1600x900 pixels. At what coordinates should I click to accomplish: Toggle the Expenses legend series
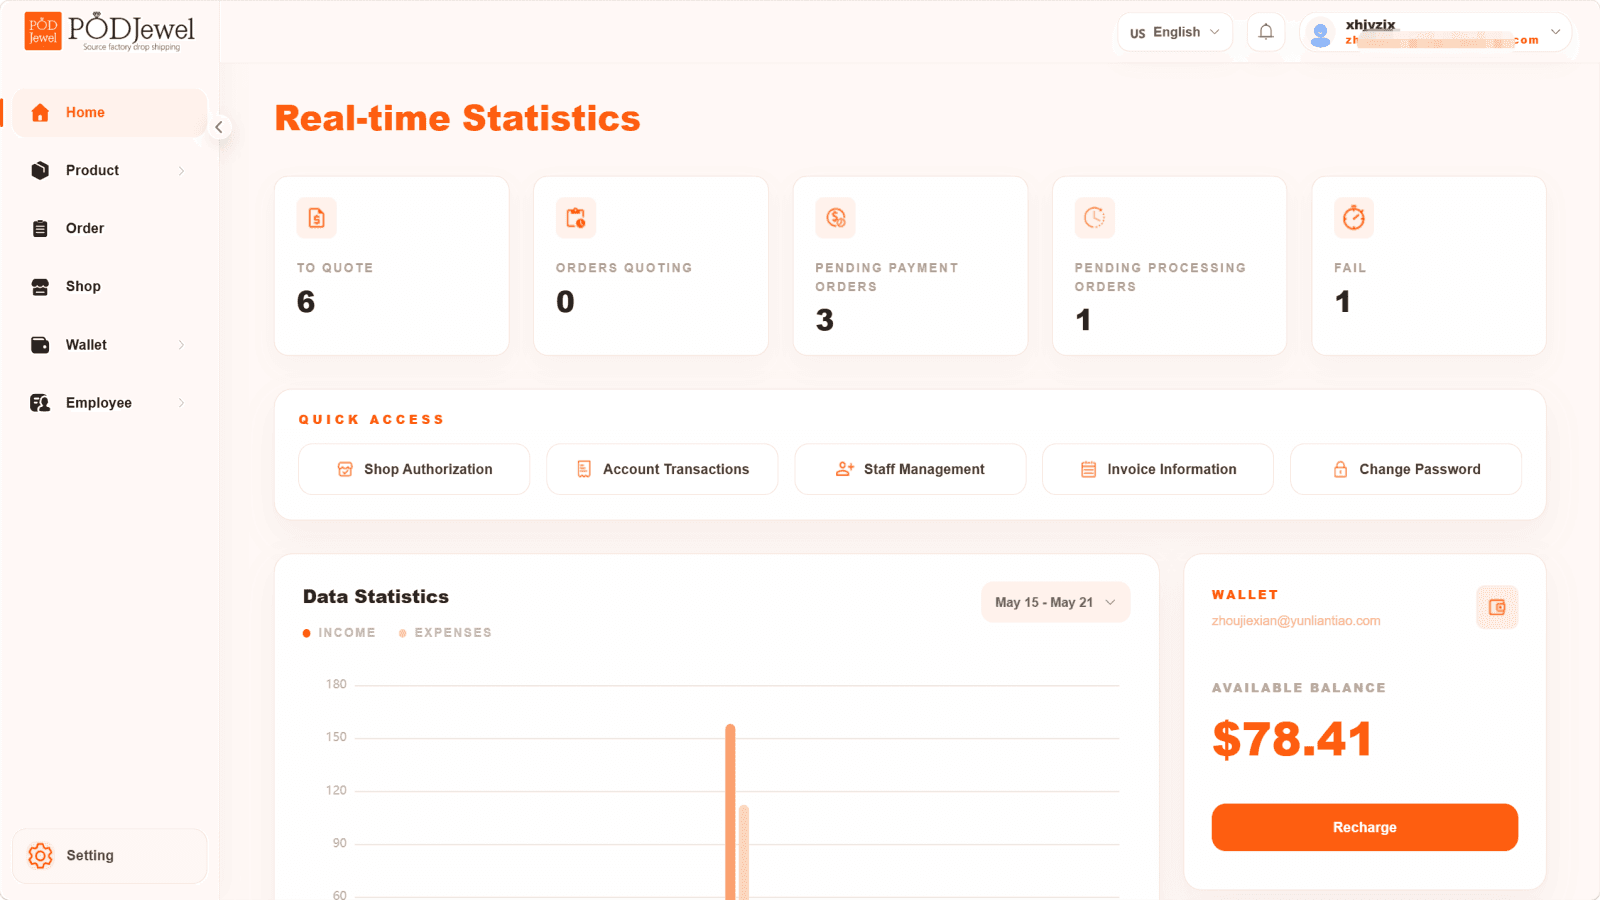click(x=445, y=633)
